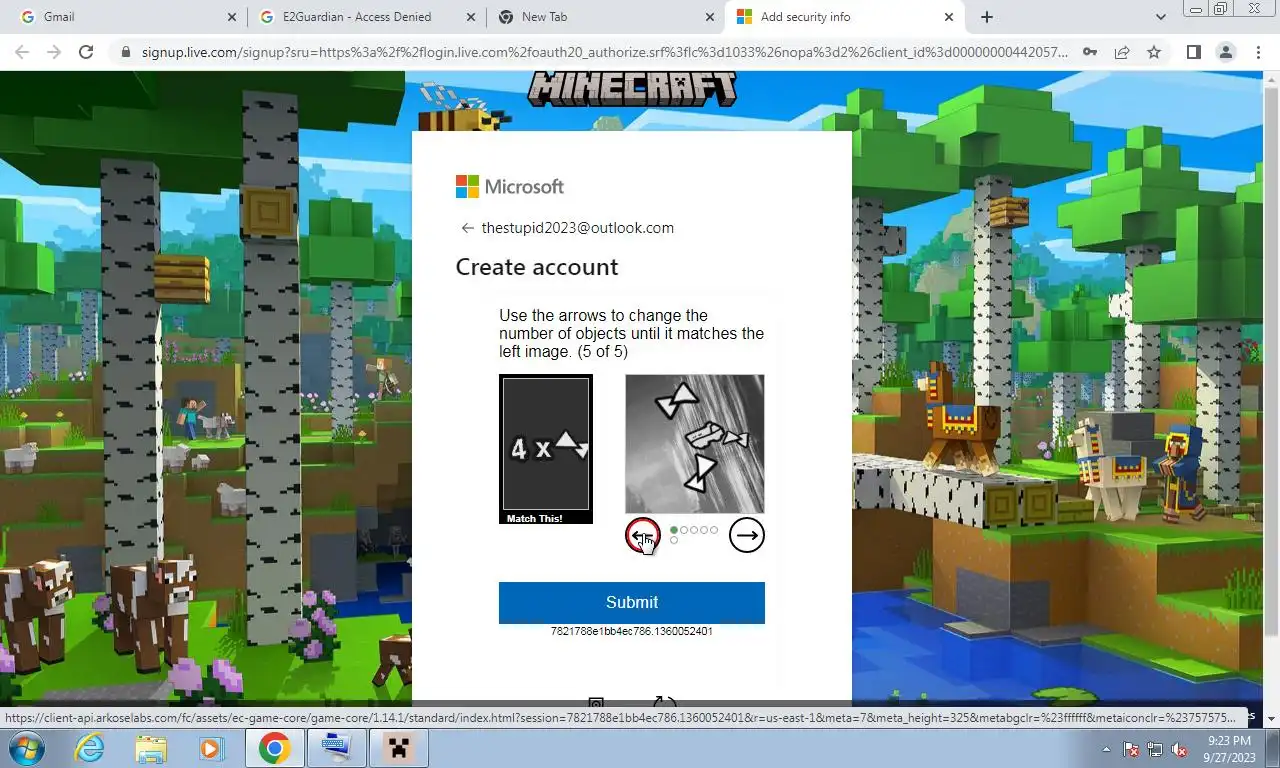Close the Add security info tab
1280x768 pixels.
949,17
